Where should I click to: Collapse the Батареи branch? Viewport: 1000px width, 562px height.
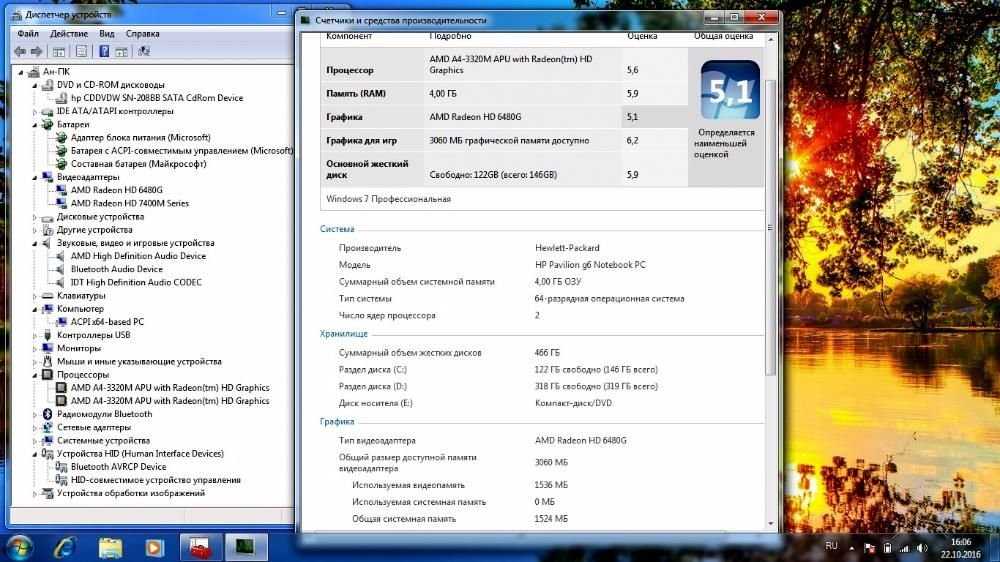[x=35, y=125]
